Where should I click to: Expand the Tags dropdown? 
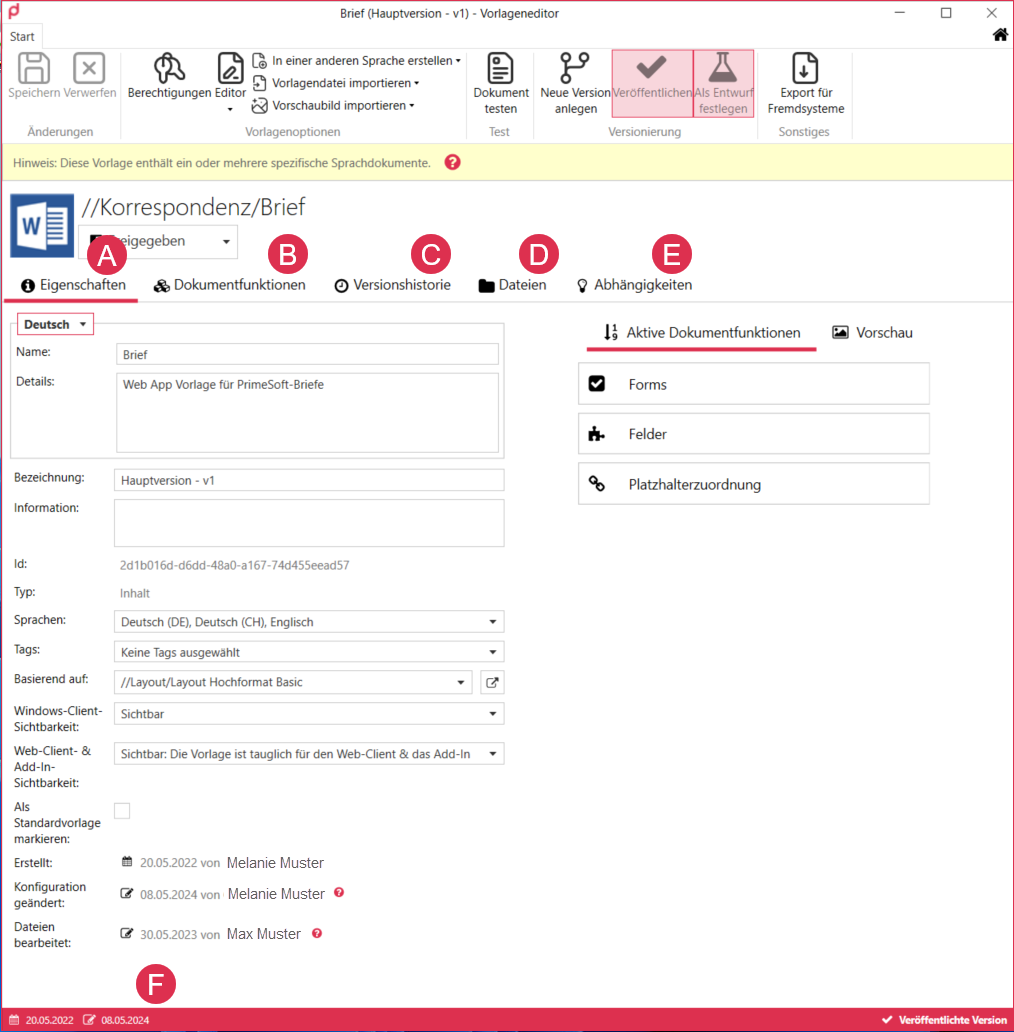(493, 652)
